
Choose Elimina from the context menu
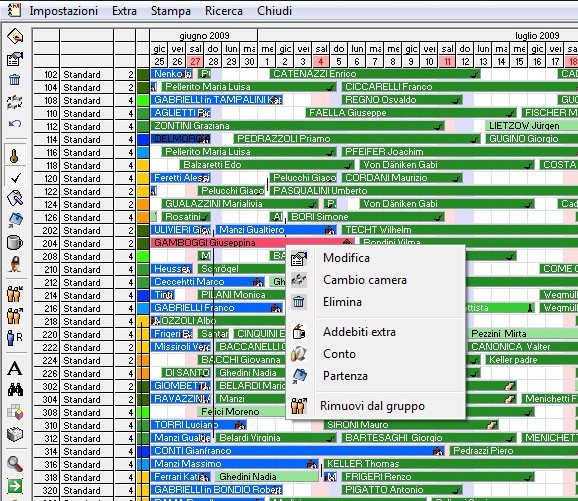(x=342, y=302)
